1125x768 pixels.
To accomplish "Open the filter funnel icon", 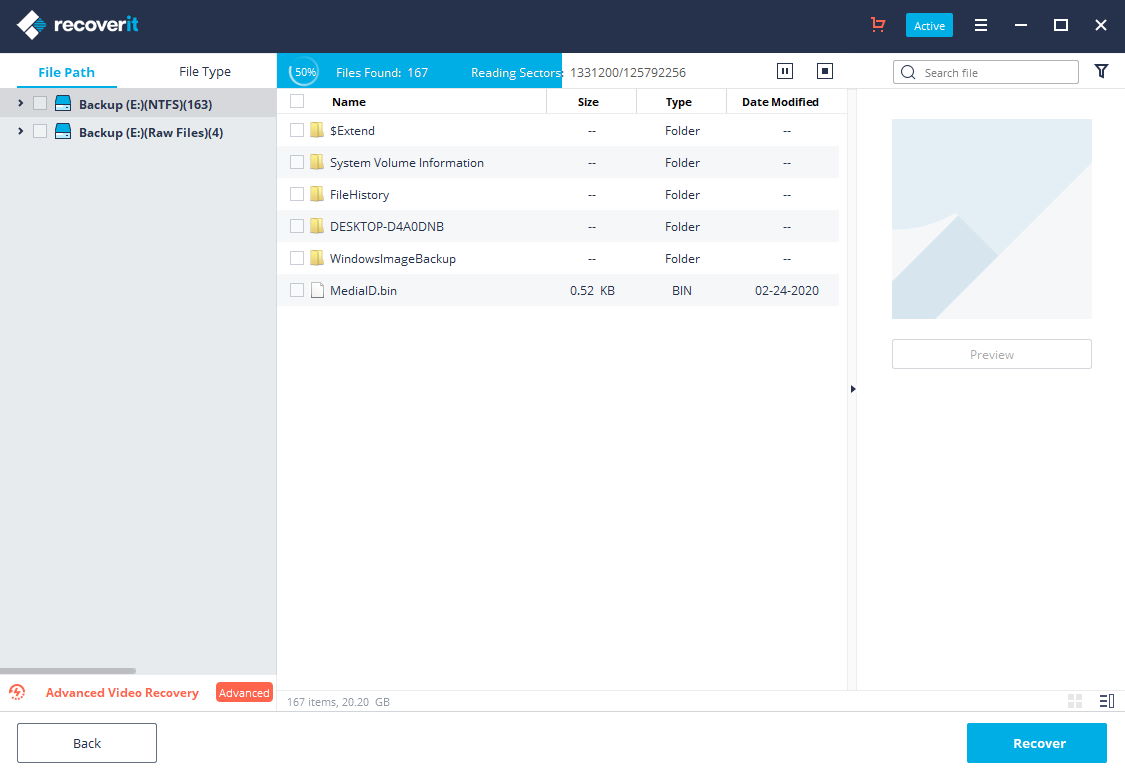I will coord(1101,71).
